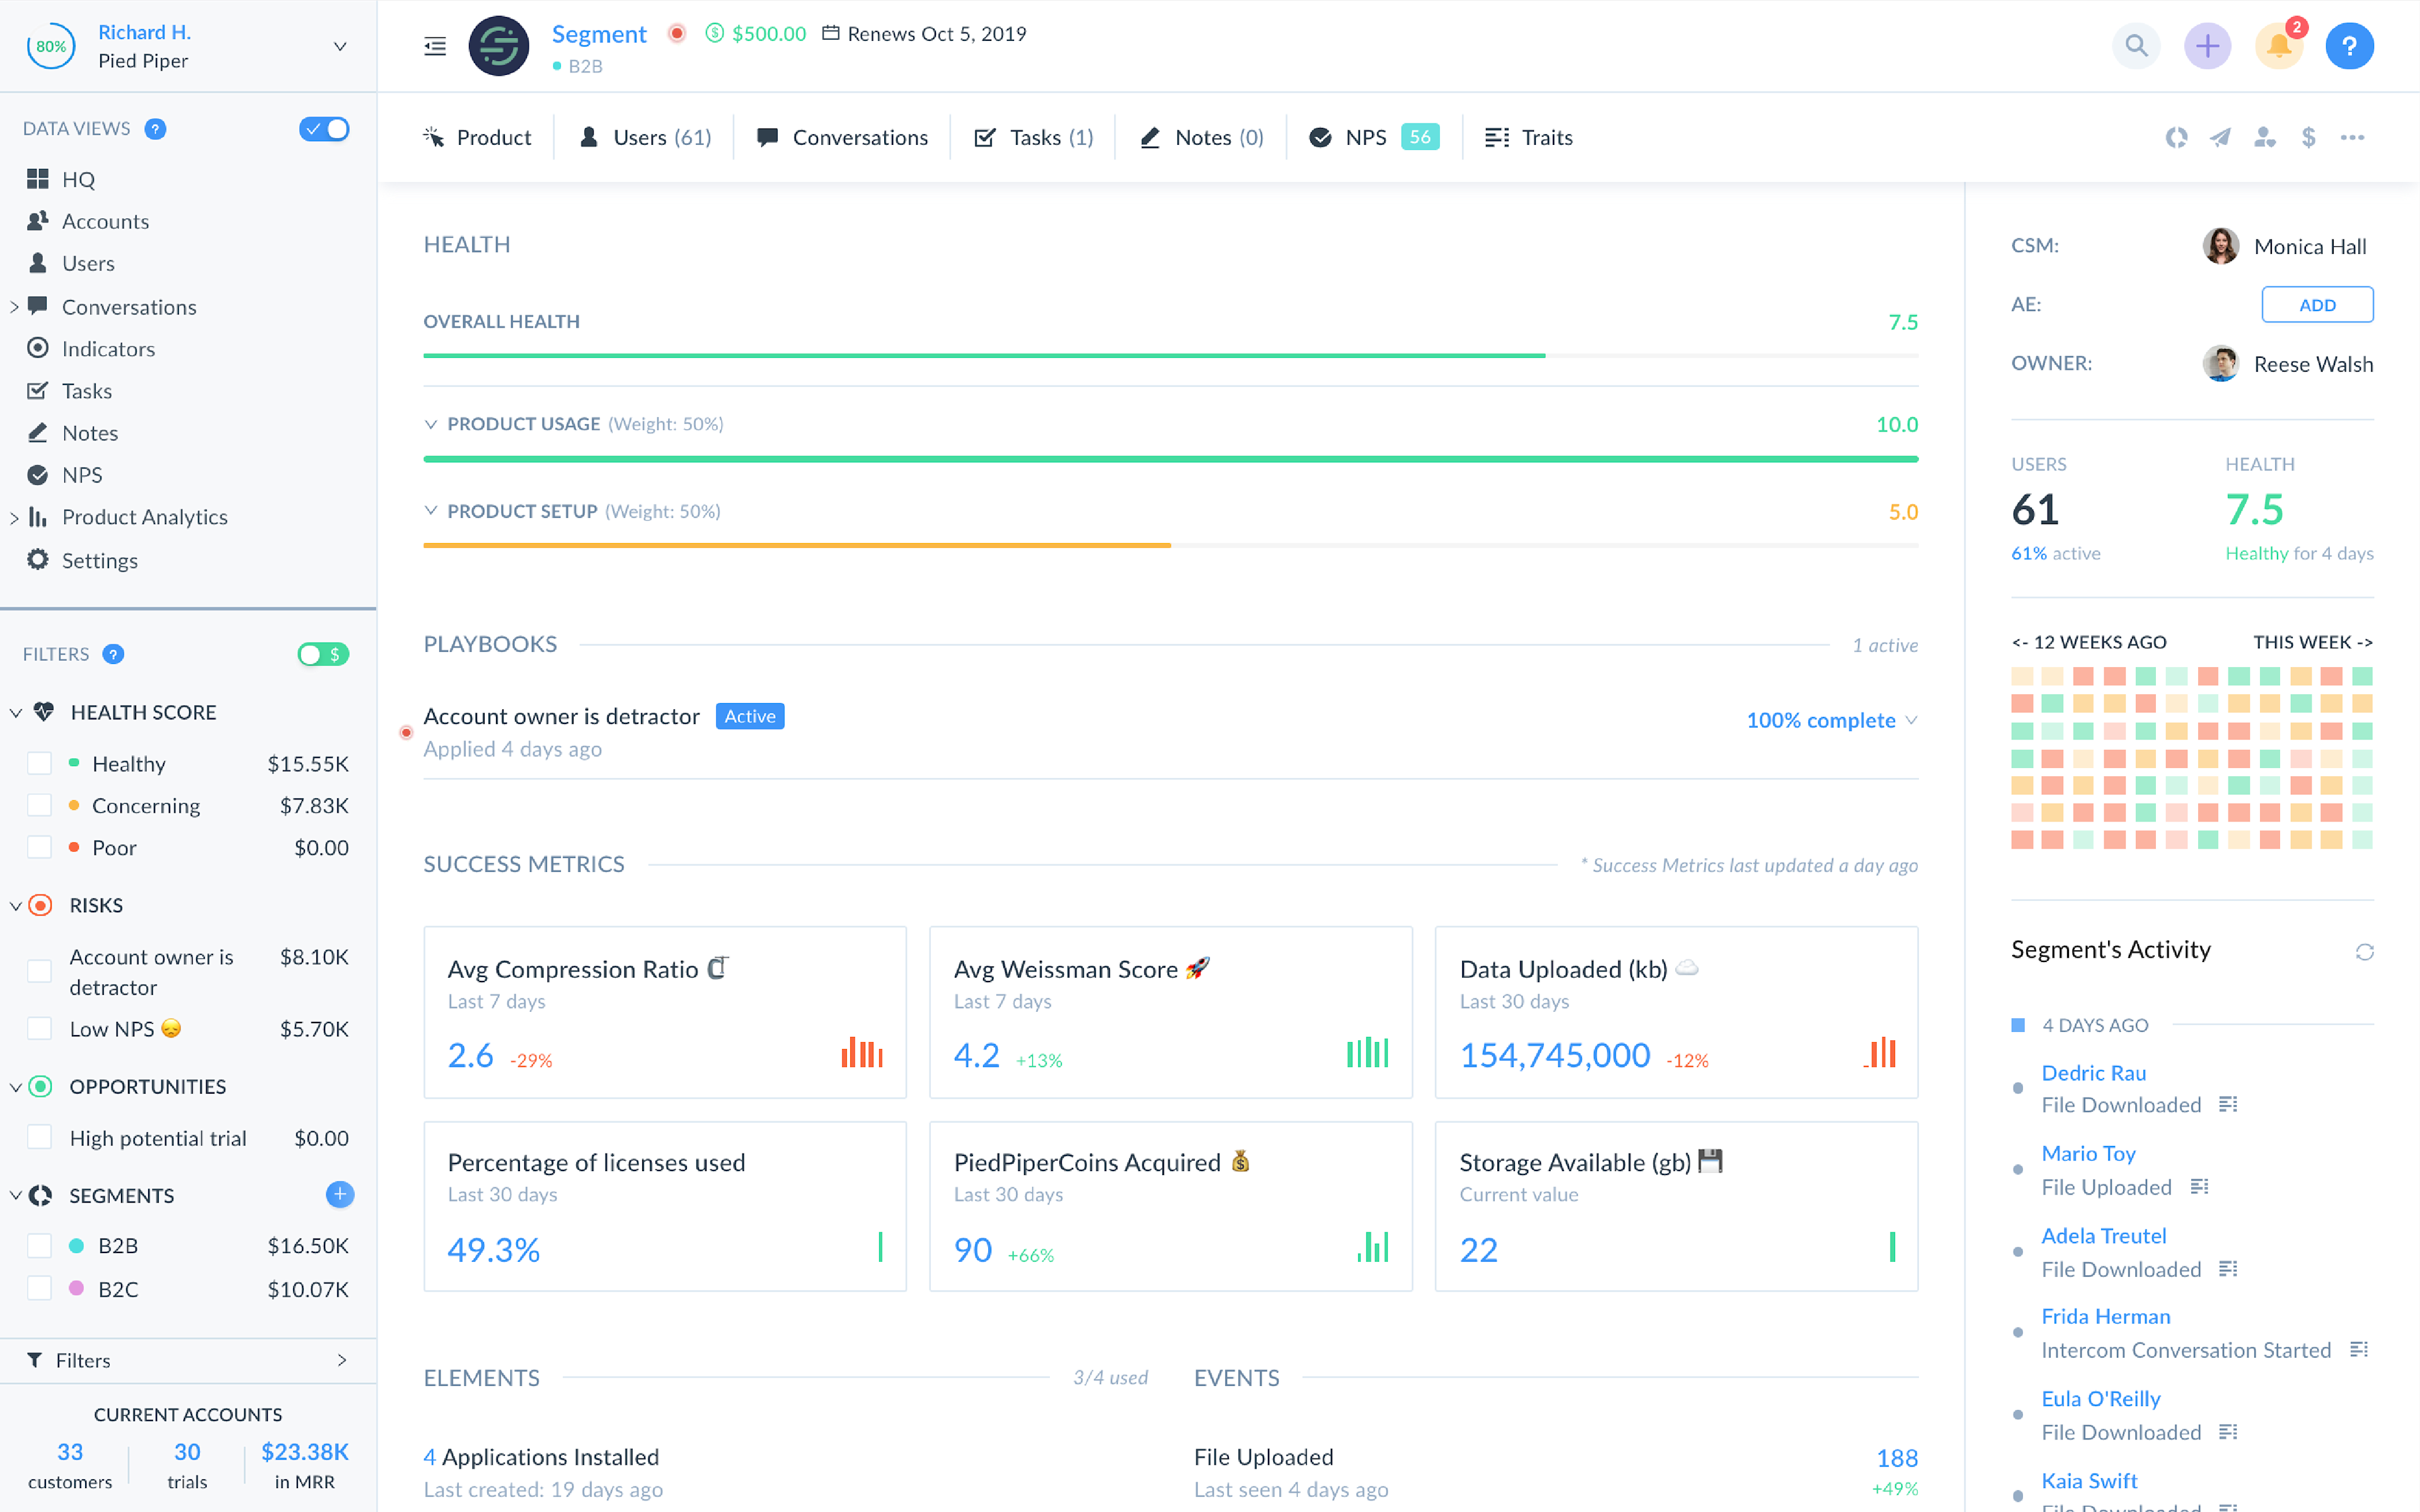Screen dimensions: 2420x1512
Task: Refresh Segment's Activity feed
Action: pos(2364,952)
